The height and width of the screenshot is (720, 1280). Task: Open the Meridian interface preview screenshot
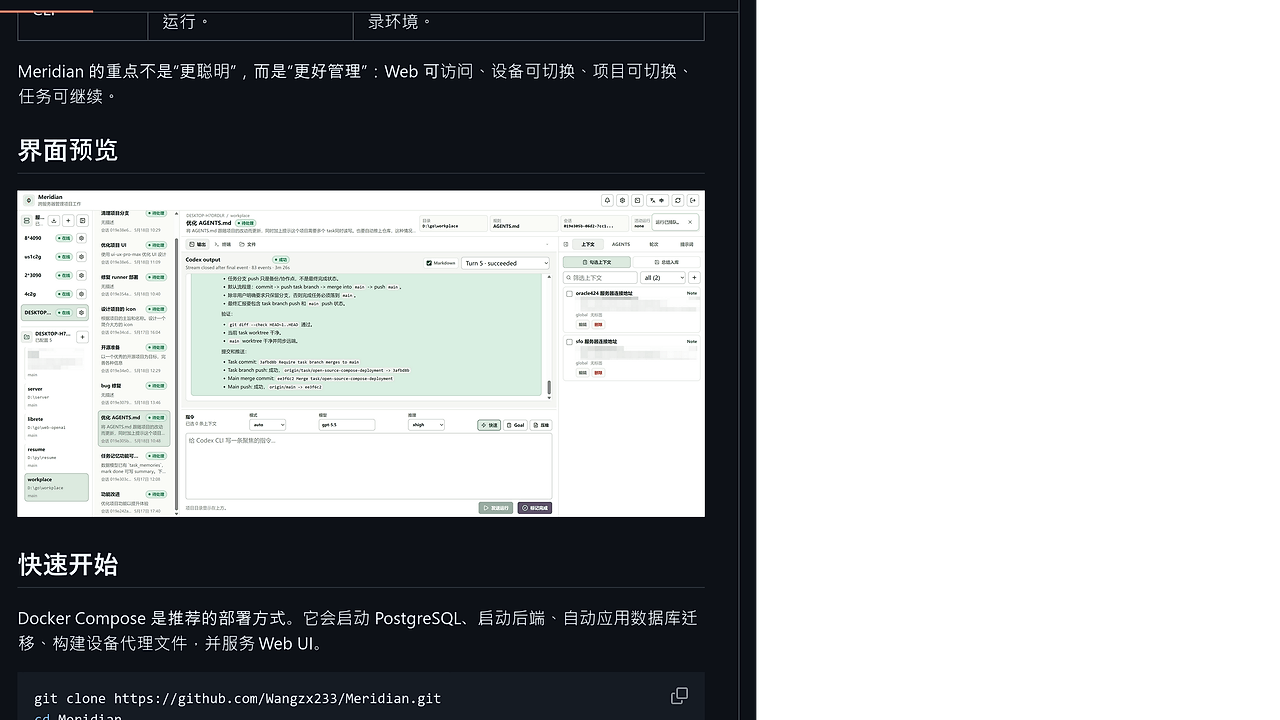coord(361,354)
